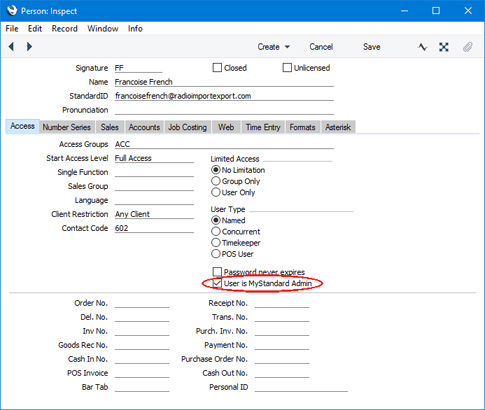485x410 pixels.
Task: Select Group Only limited access
Action: pyautogui.click(x=216, y=181)
